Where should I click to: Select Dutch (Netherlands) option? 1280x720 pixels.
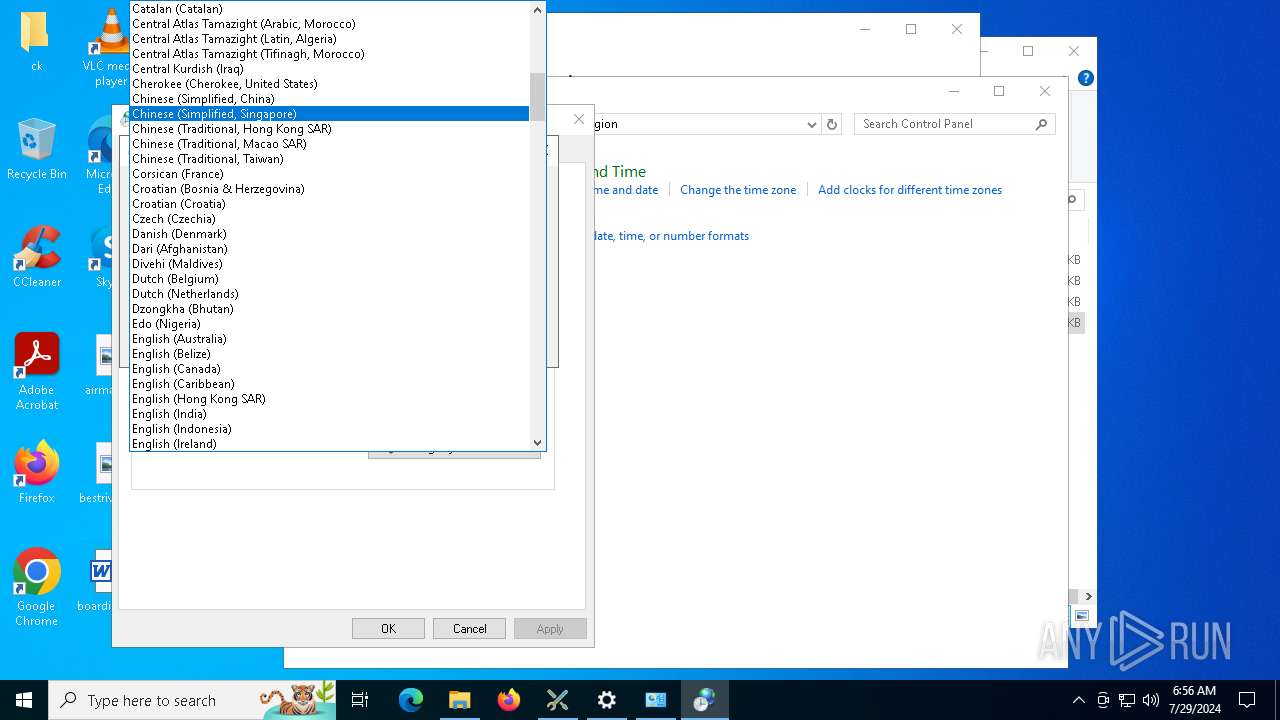[x=329, y=294]
